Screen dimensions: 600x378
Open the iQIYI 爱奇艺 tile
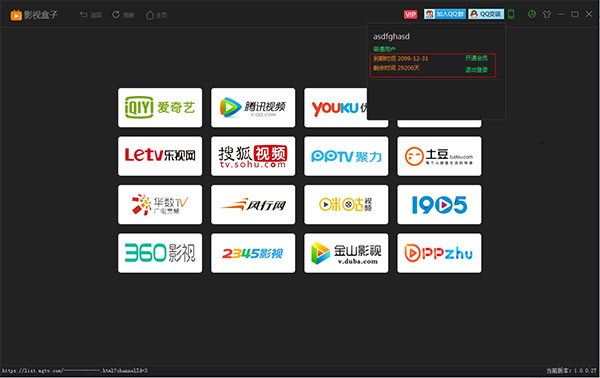point(160,108)
